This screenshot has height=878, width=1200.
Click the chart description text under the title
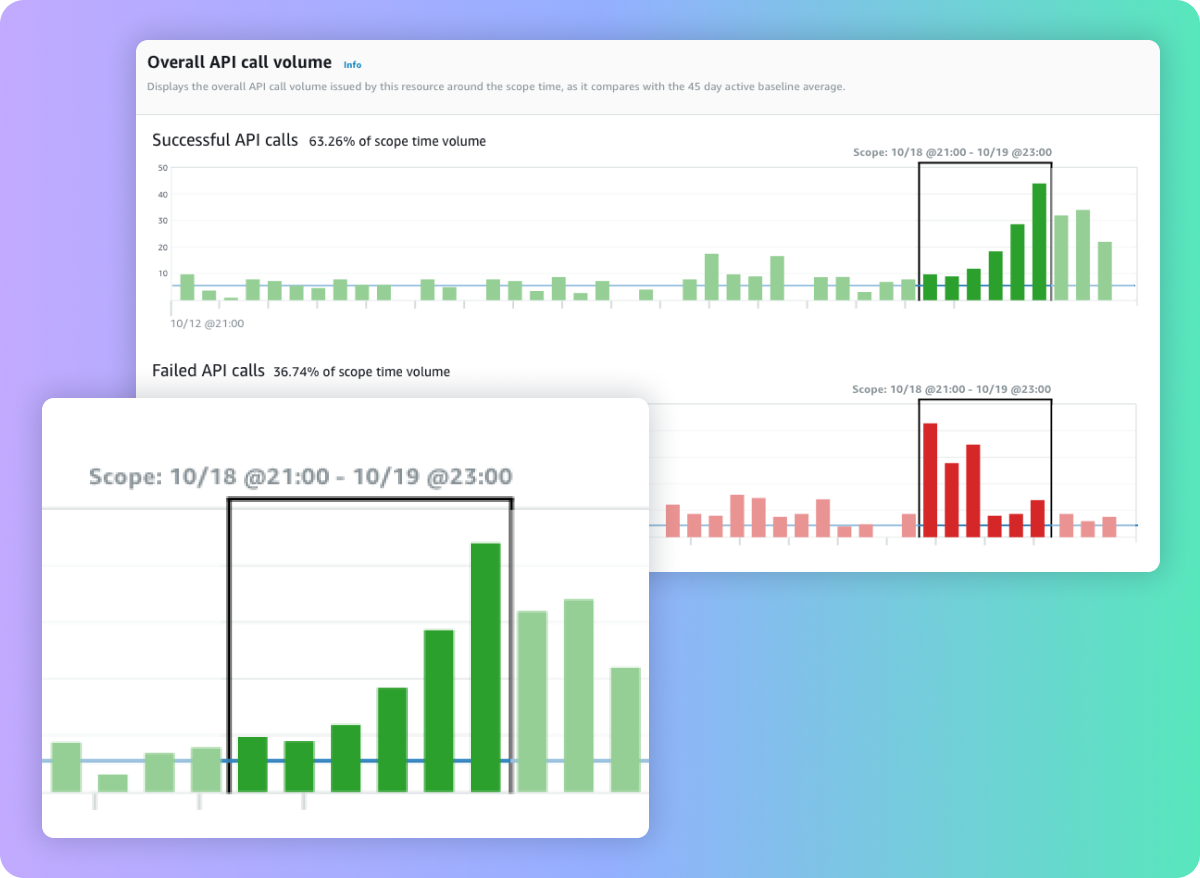[x=496, y=87]
